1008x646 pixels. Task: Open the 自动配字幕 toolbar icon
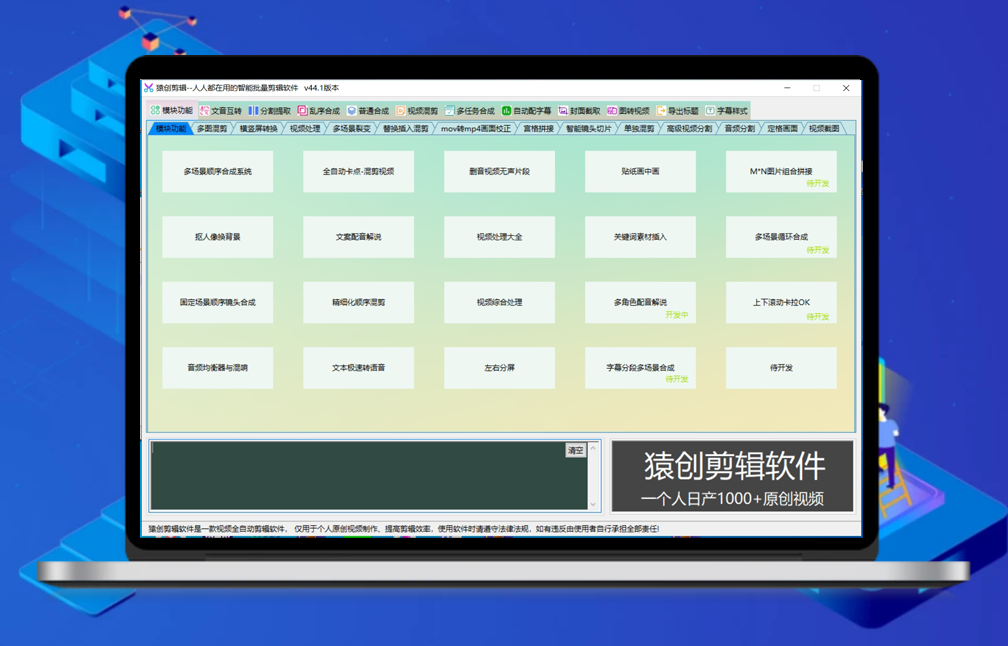tap(507, 111)
